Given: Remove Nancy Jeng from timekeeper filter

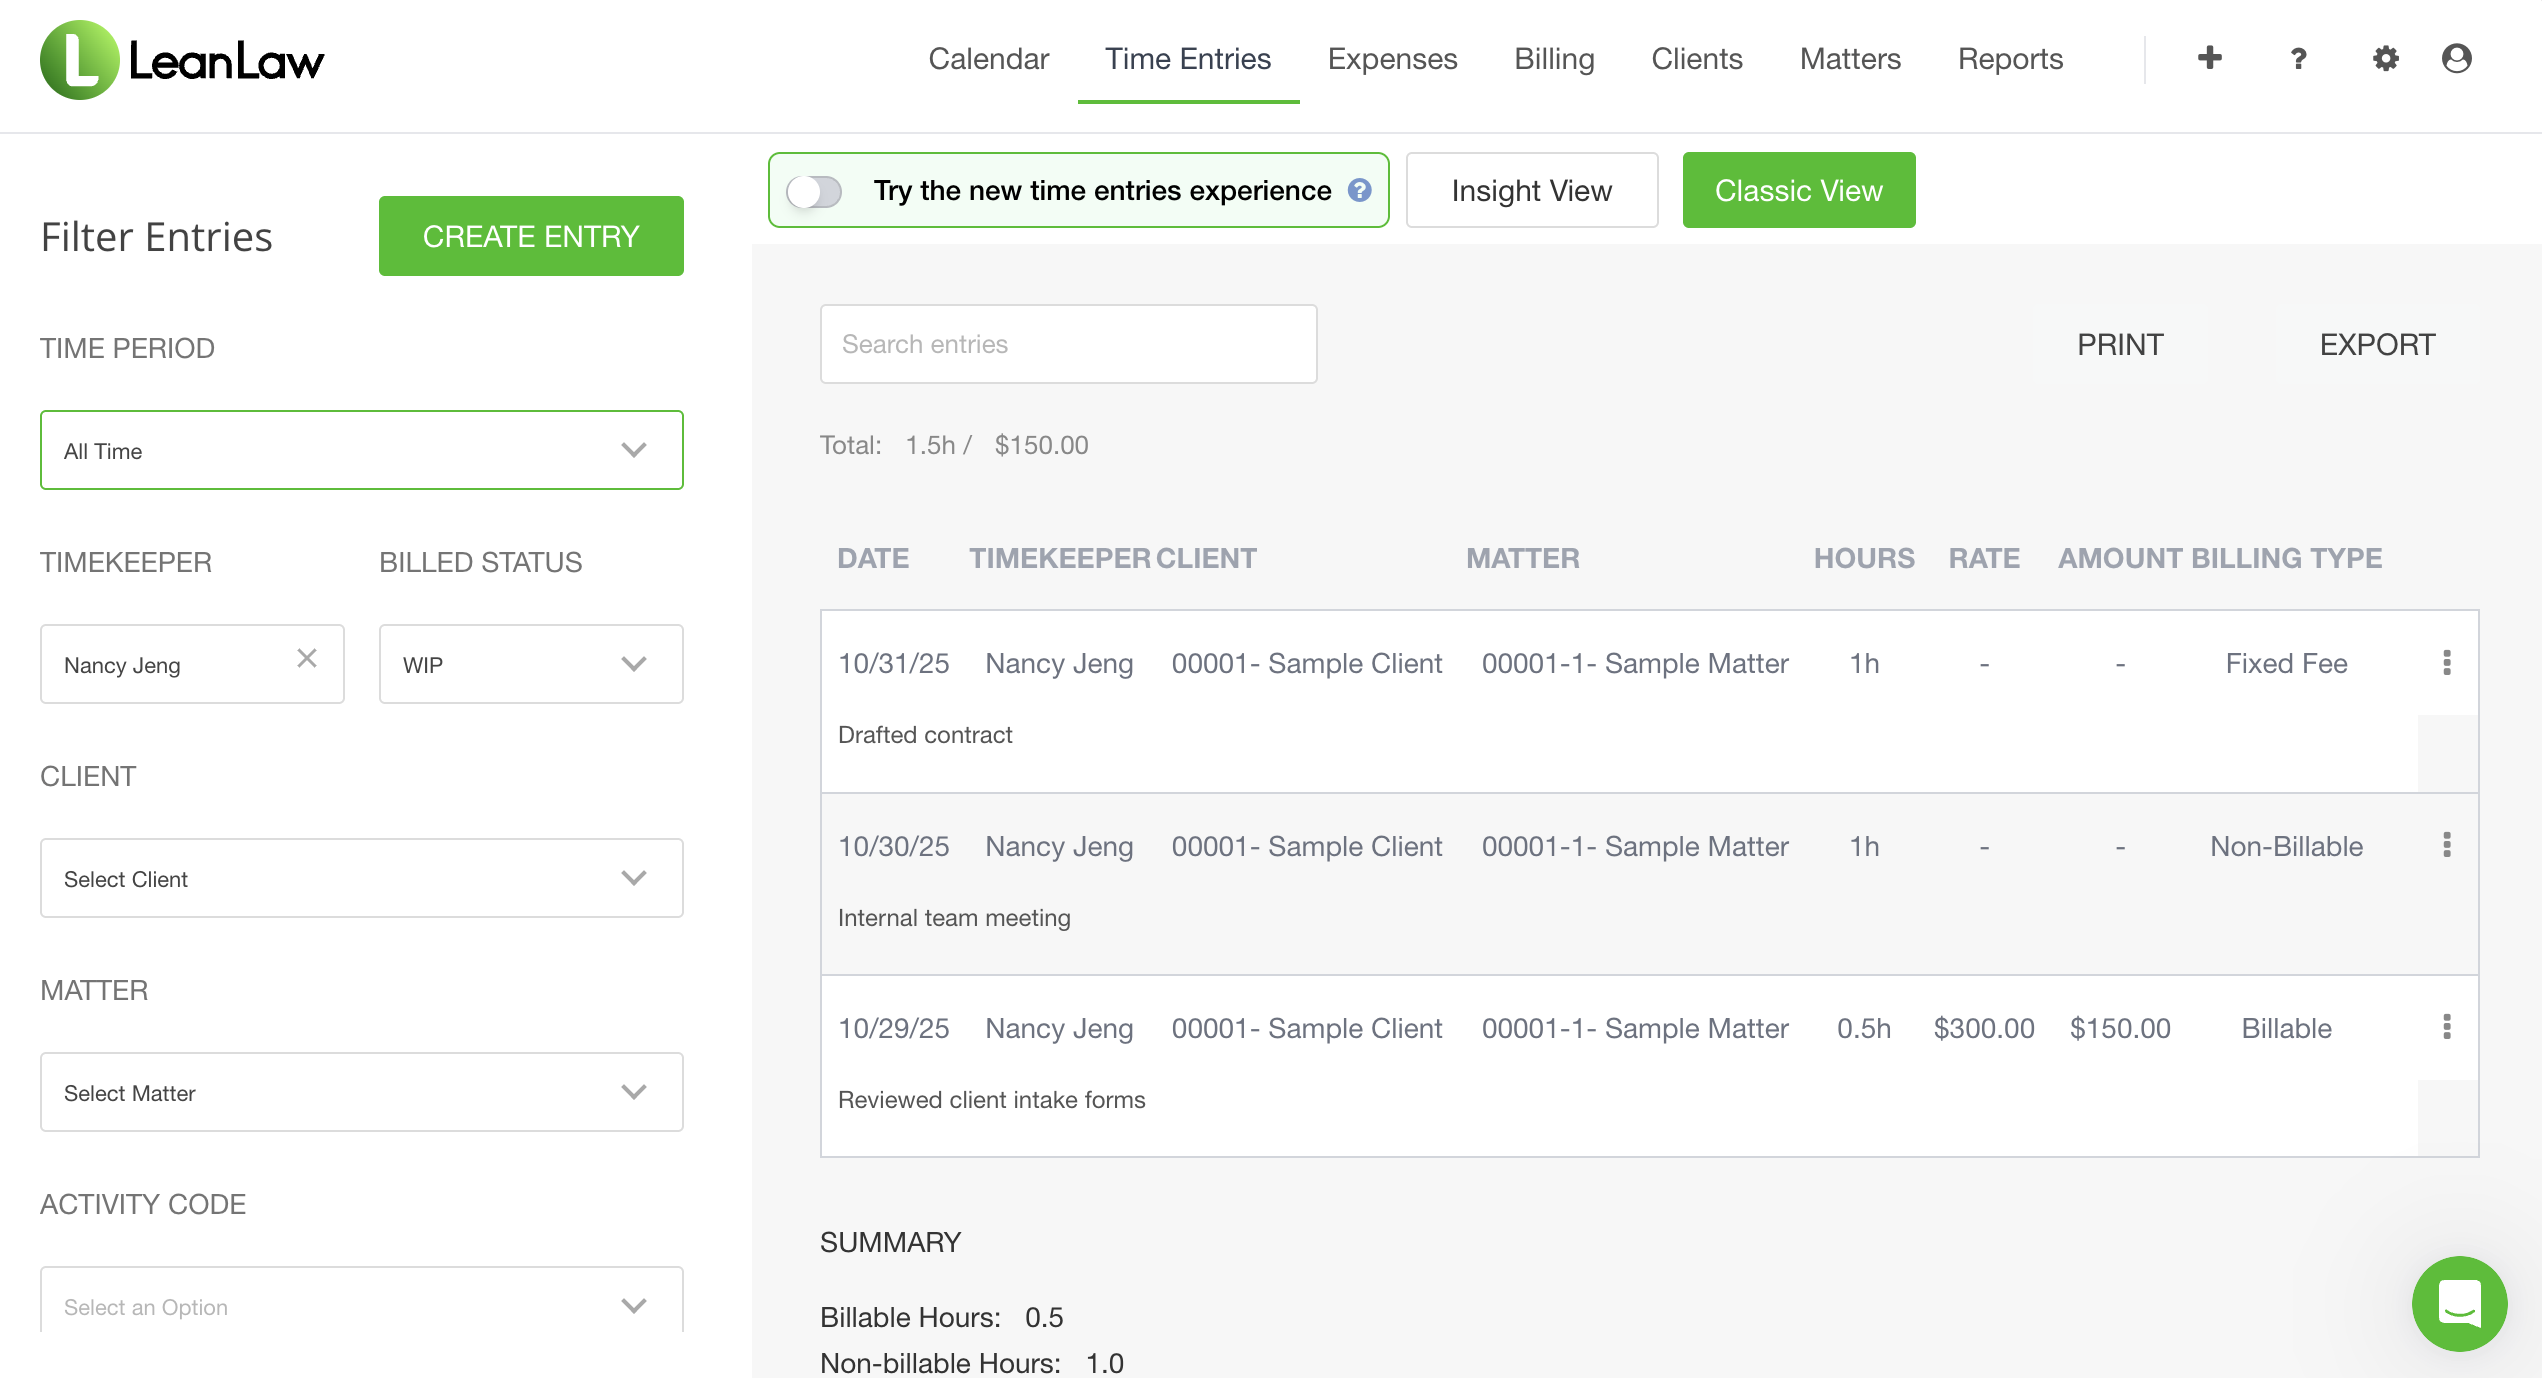Looking at the screenshot, I should pos(307,658).
